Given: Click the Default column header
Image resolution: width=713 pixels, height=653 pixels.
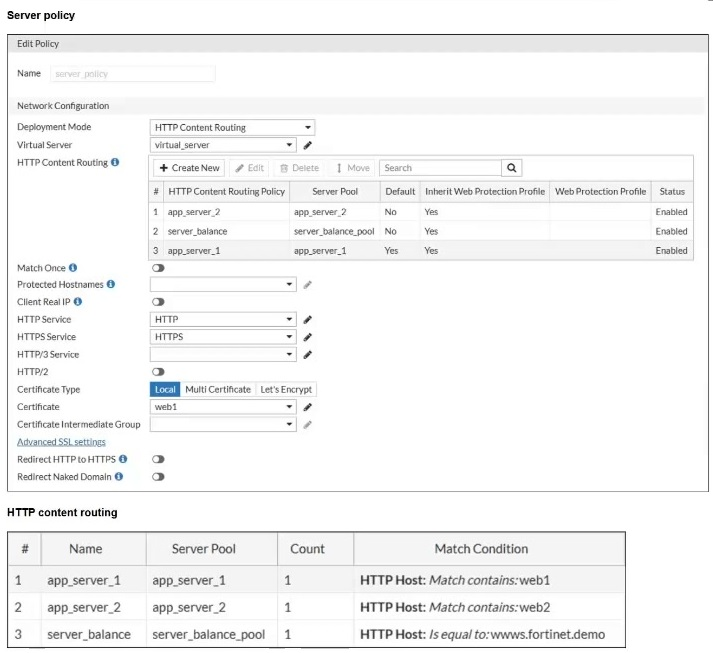Looking at the screenshot, I should 400,191.
